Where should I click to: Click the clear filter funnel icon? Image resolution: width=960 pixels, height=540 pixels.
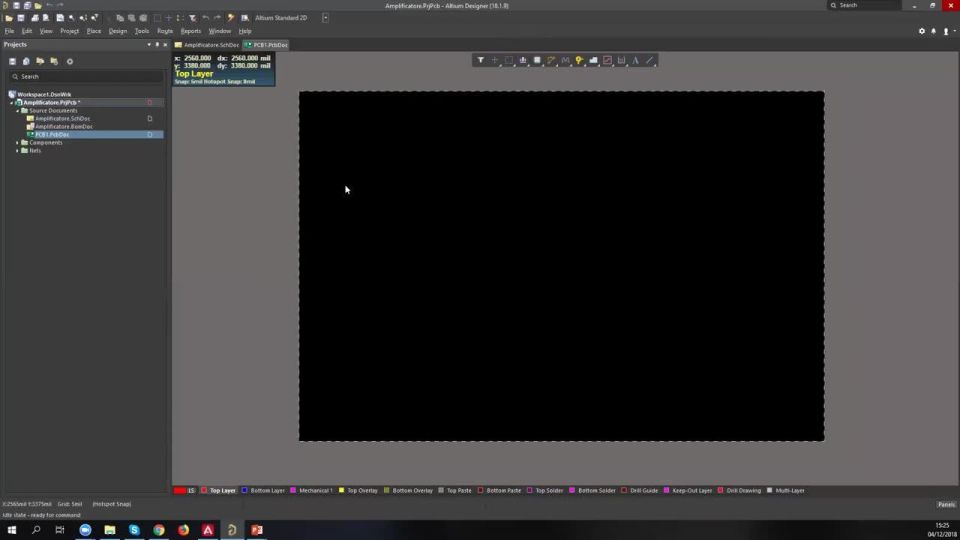point(192,18)
